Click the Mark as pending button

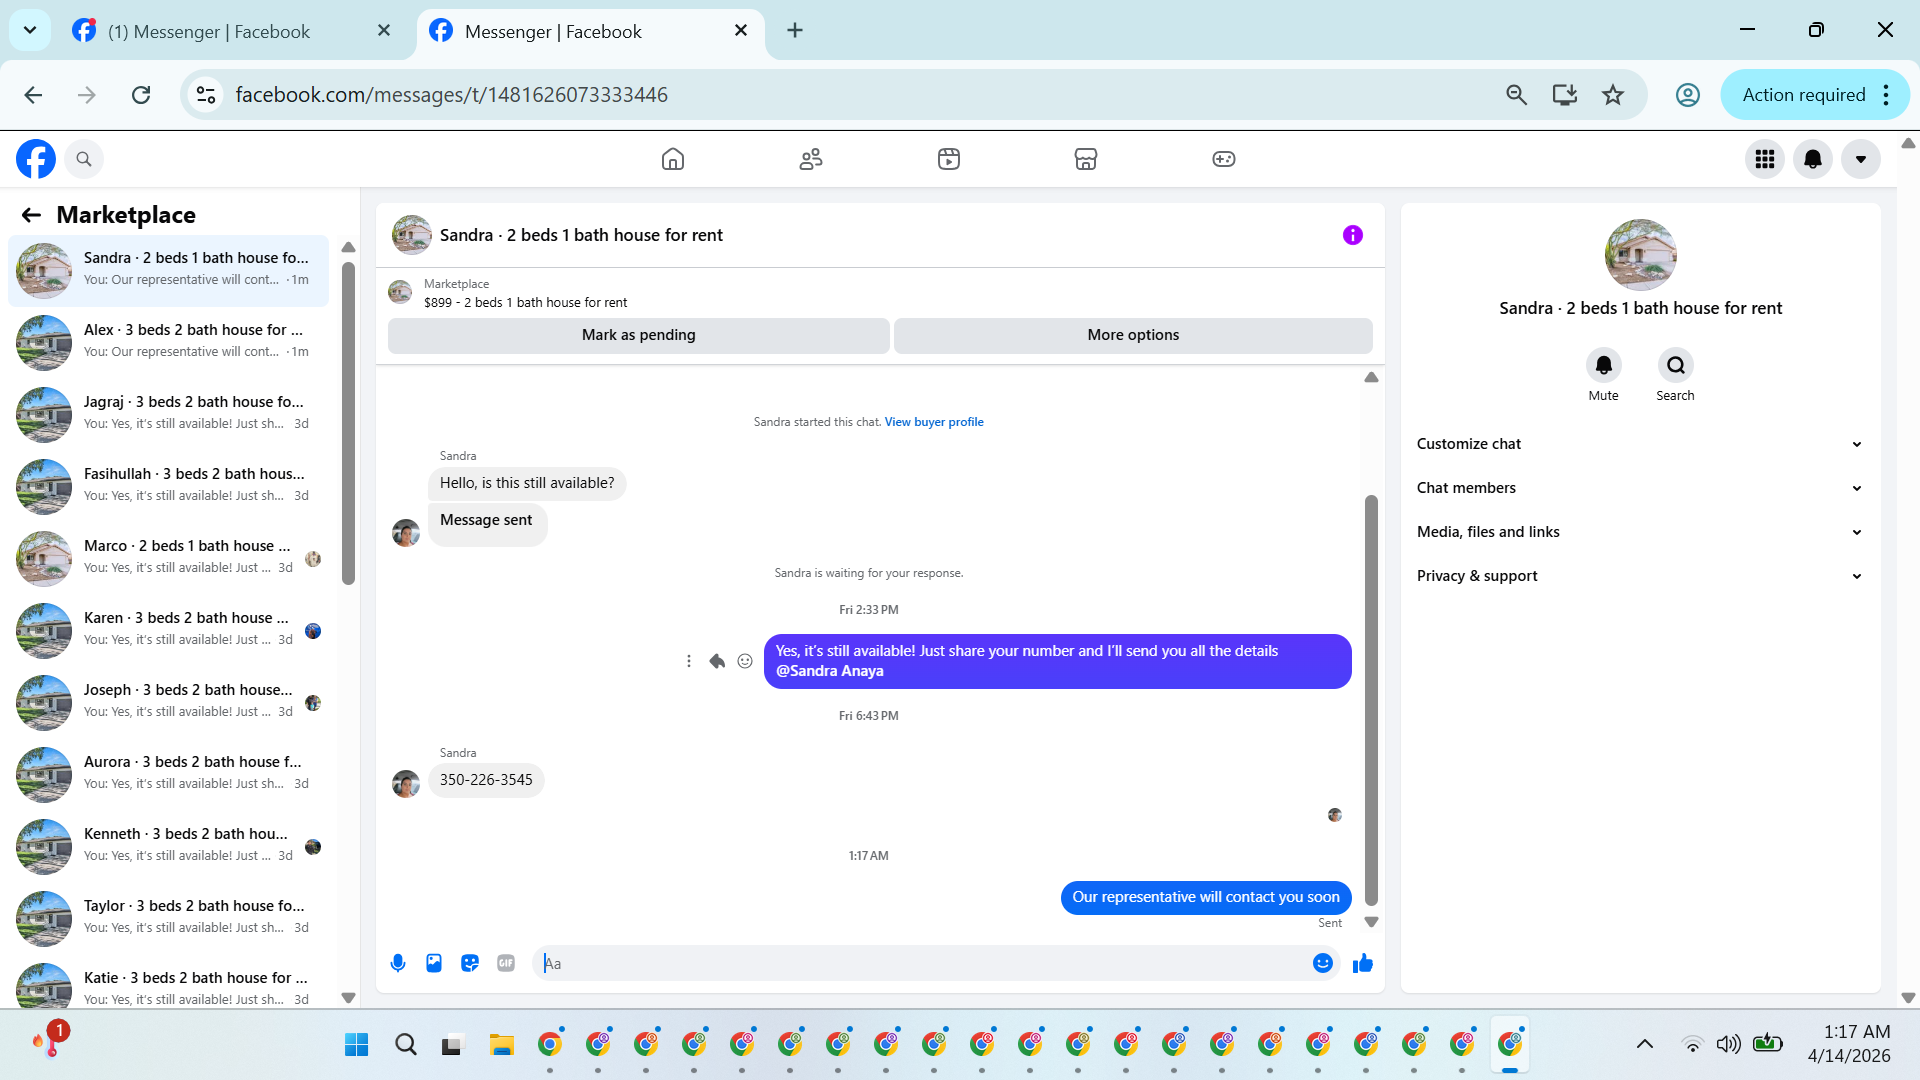(x=638, y=335)
